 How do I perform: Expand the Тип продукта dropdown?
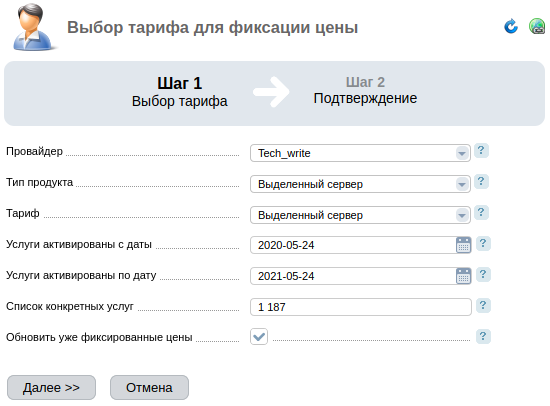point(360,184)
